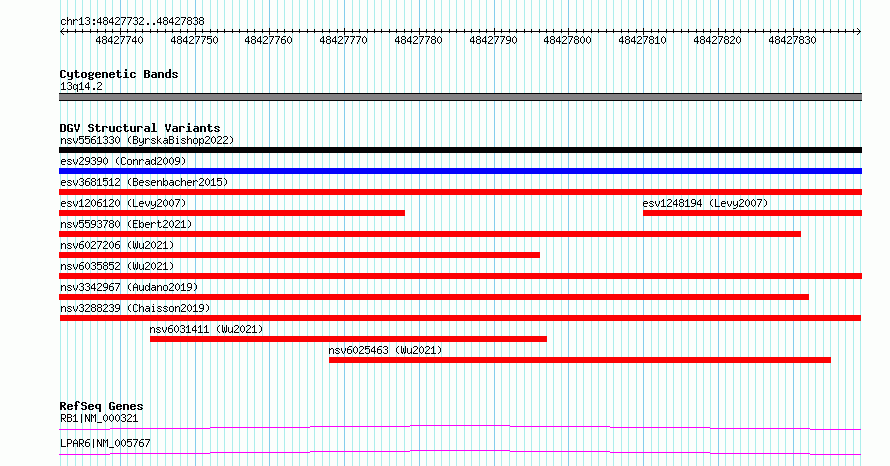The image size is (890, 466).
Task: Select the red nsv6025463 variant bar
Action: pos(580,360)
